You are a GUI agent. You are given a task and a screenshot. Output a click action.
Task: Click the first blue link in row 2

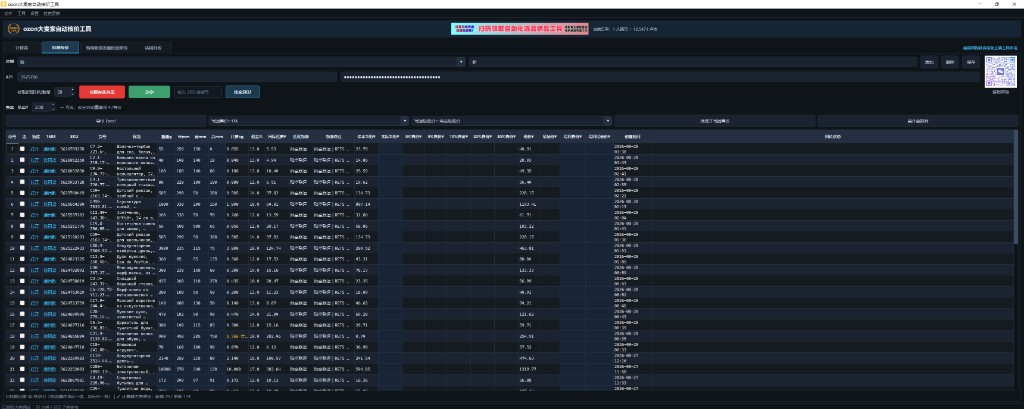pyautogui.click(x=35, y=160)
